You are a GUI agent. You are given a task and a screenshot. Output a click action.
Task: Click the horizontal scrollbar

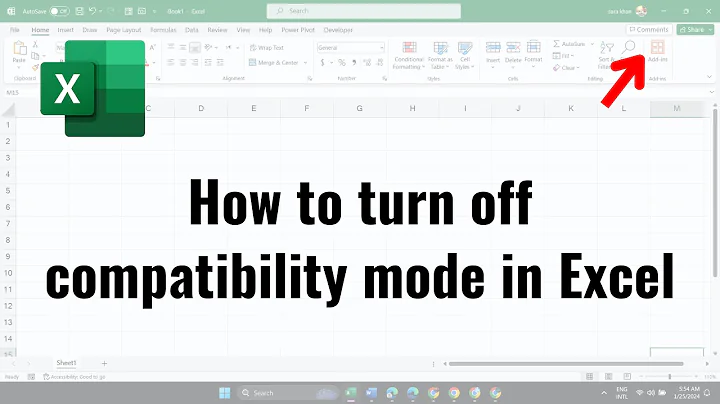click(x=566, y=364)
